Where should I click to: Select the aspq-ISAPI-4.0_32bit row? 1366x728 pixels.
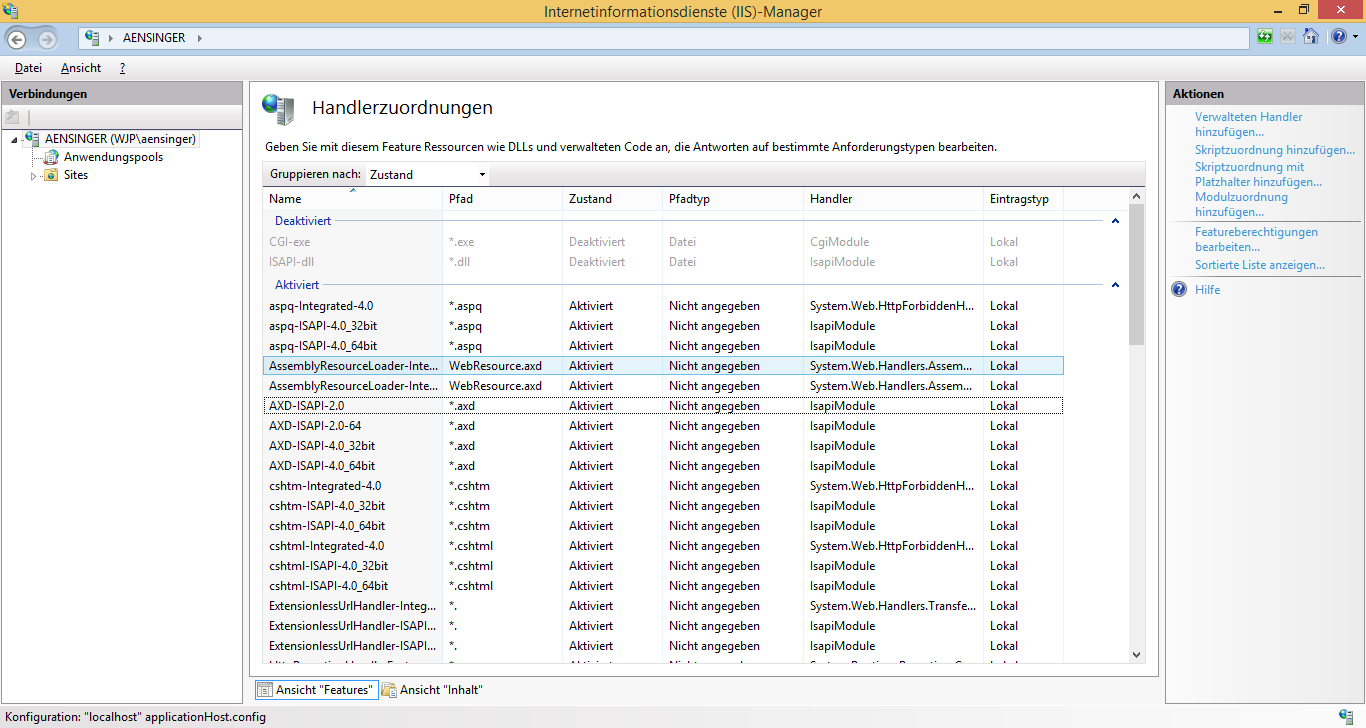click(663, 326)
